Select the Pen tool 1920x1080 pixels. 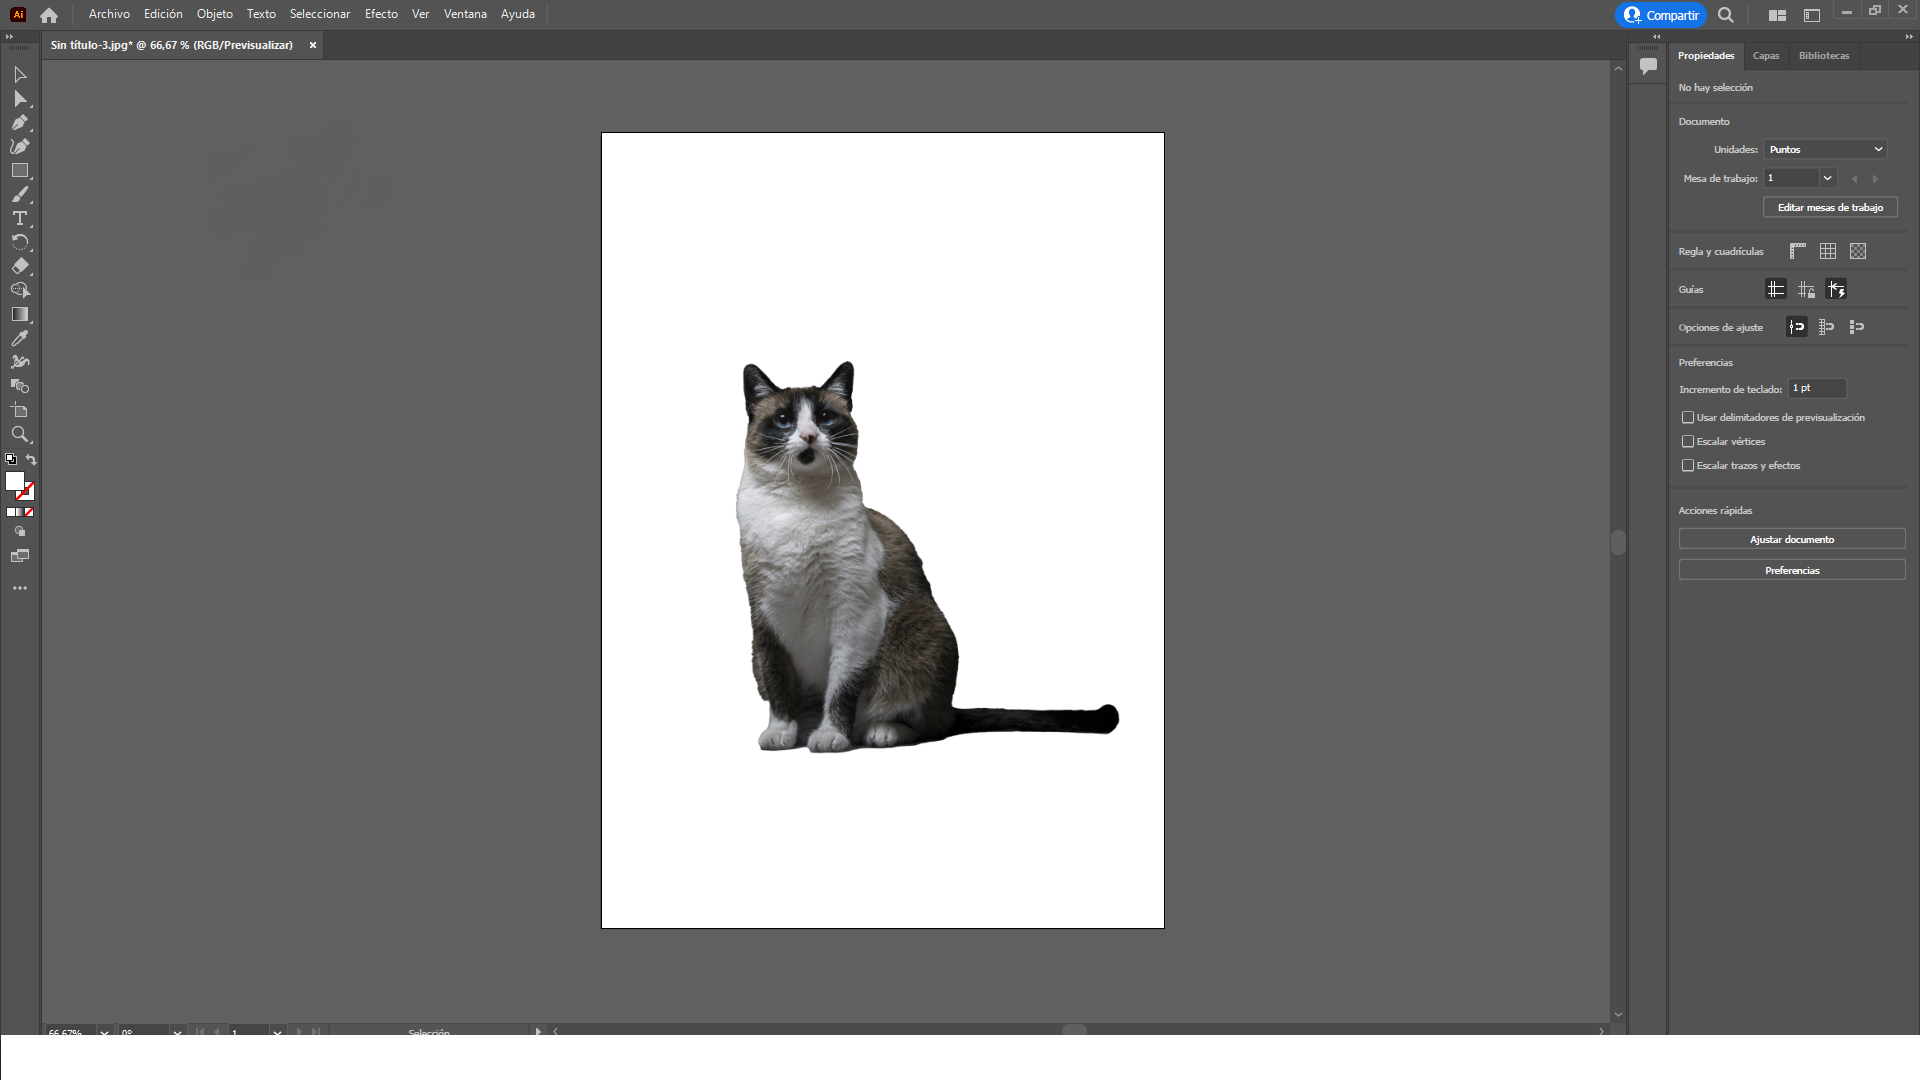(x=19, y=123)
